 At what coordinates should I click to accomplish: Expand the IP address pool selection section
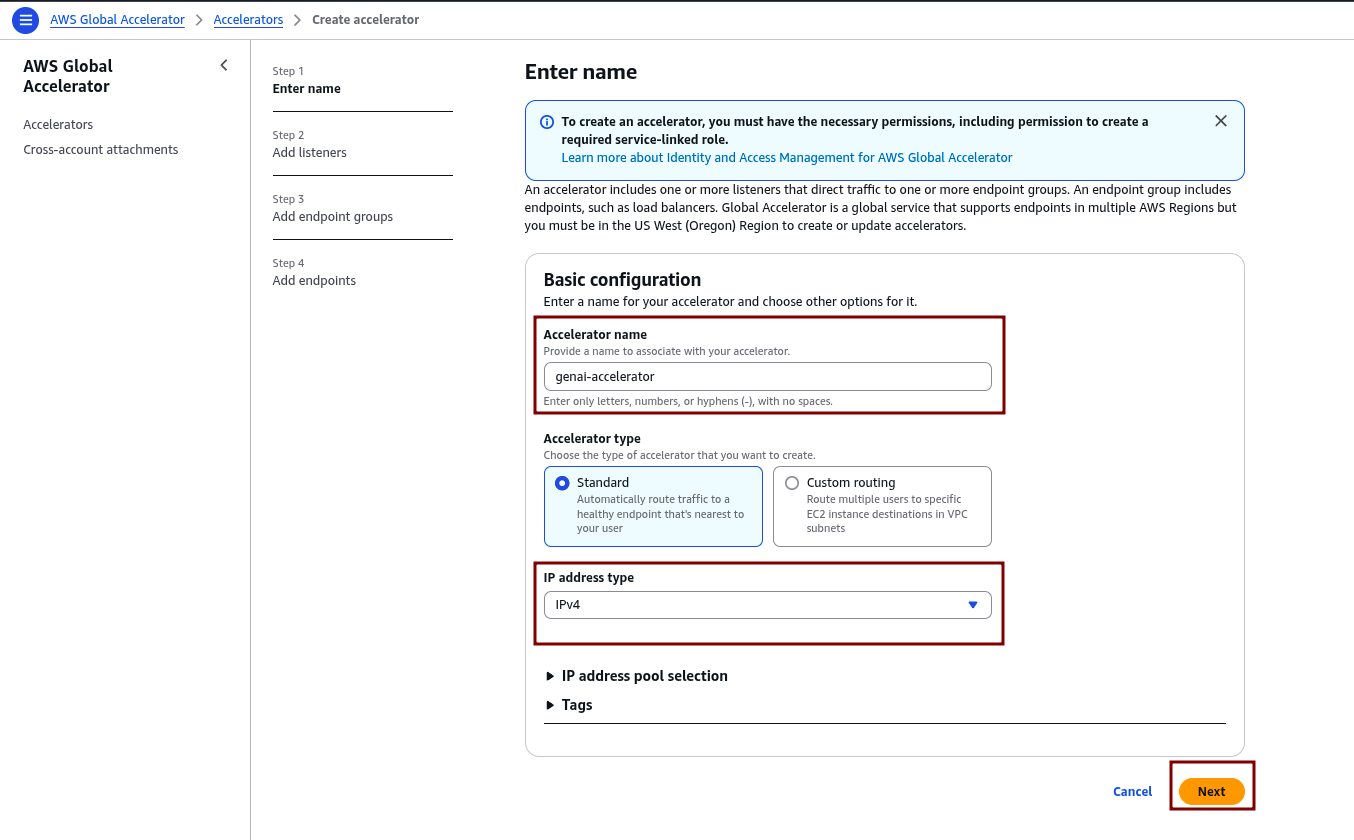click(x=644, y=676)
